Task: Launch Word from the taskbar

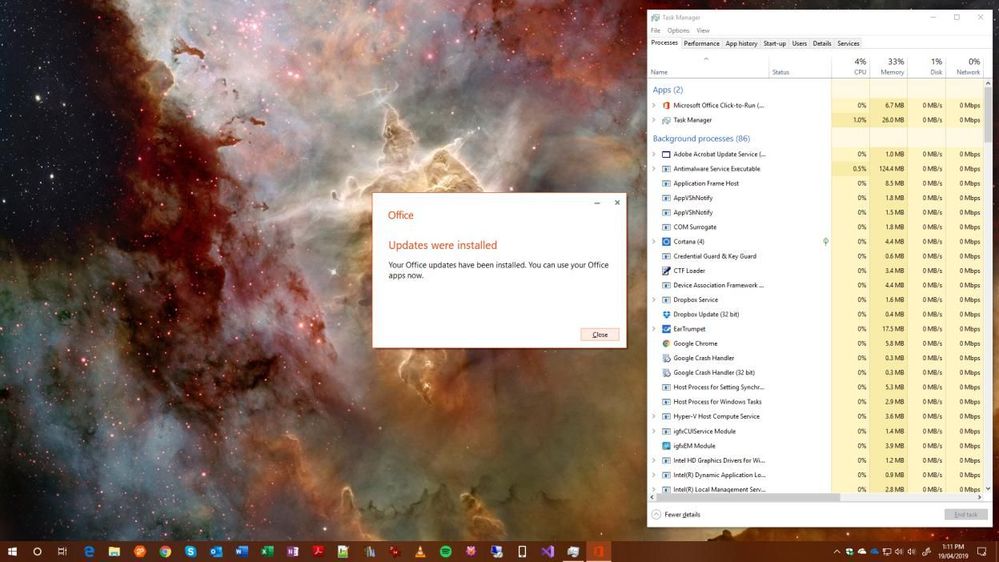Action: (x=241, y=551)
